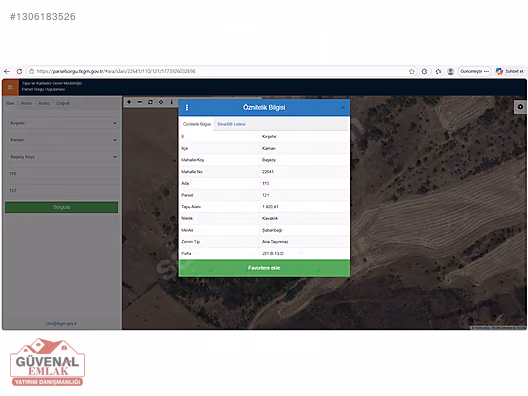Click the Mevkii value Şabanbağı
The width and height of the screenshot is (528, 396).
click(272, 230)
